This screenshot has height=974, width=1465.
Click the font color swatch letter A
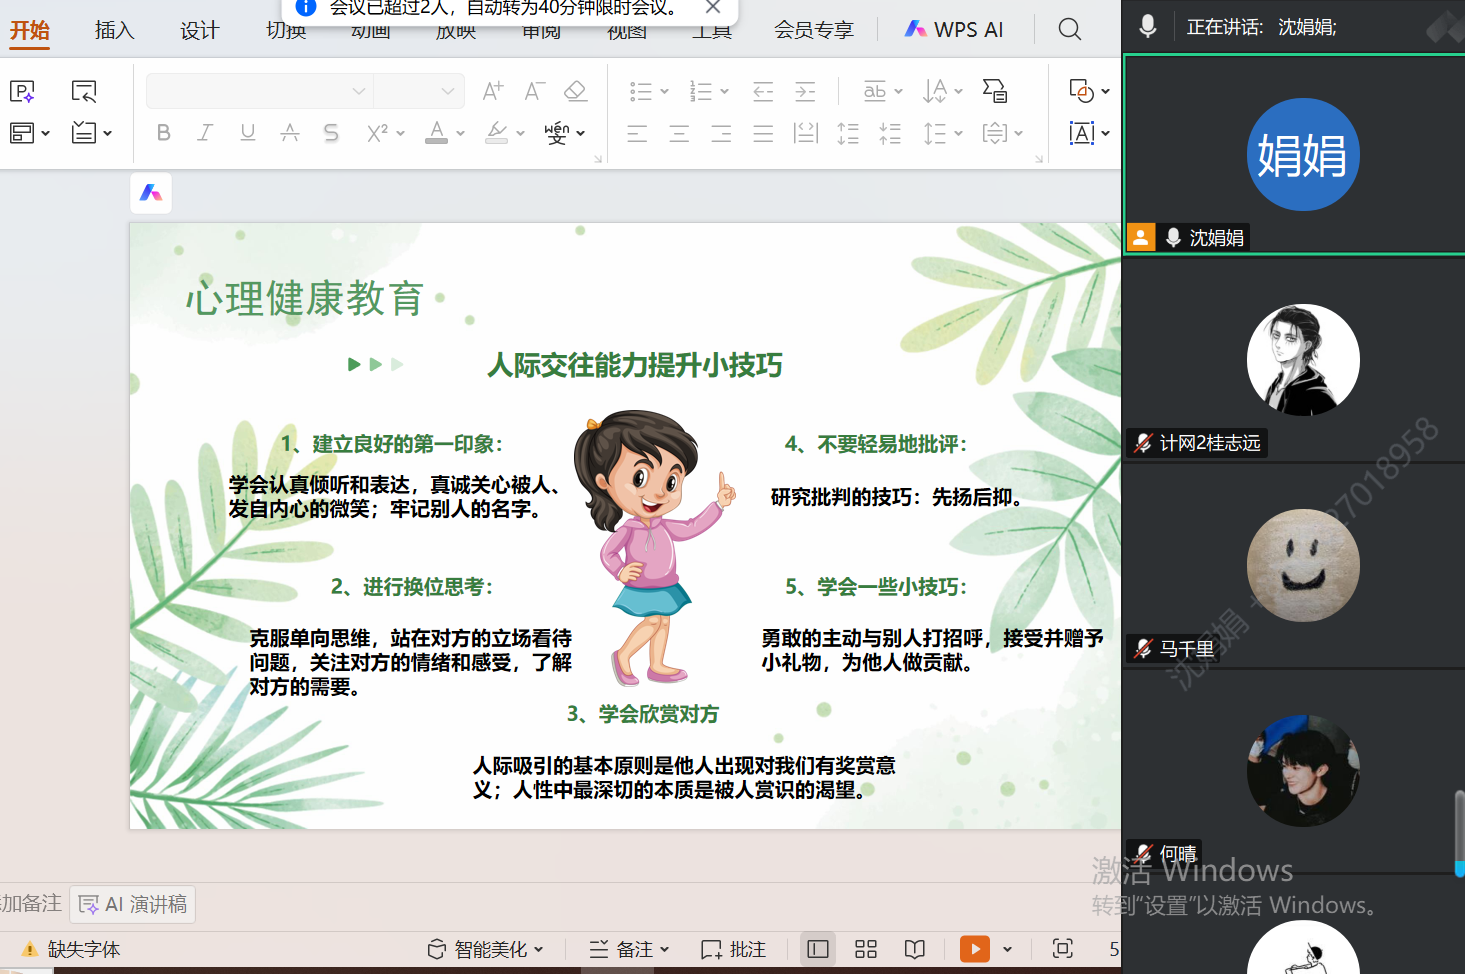click(x=436, y=132)
